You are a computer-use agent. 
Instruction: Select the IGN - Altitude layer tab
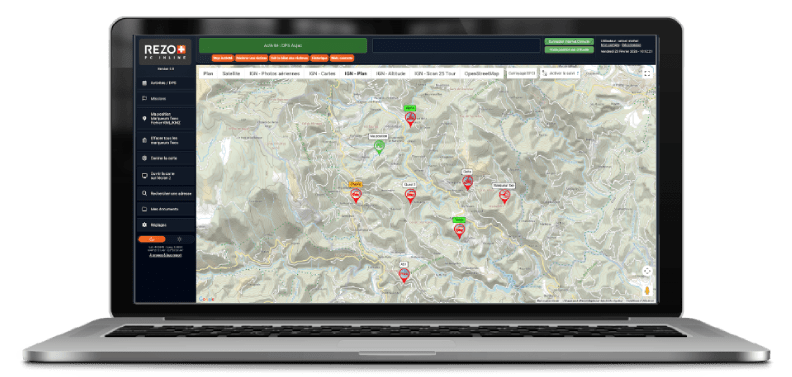click(391, 74)
